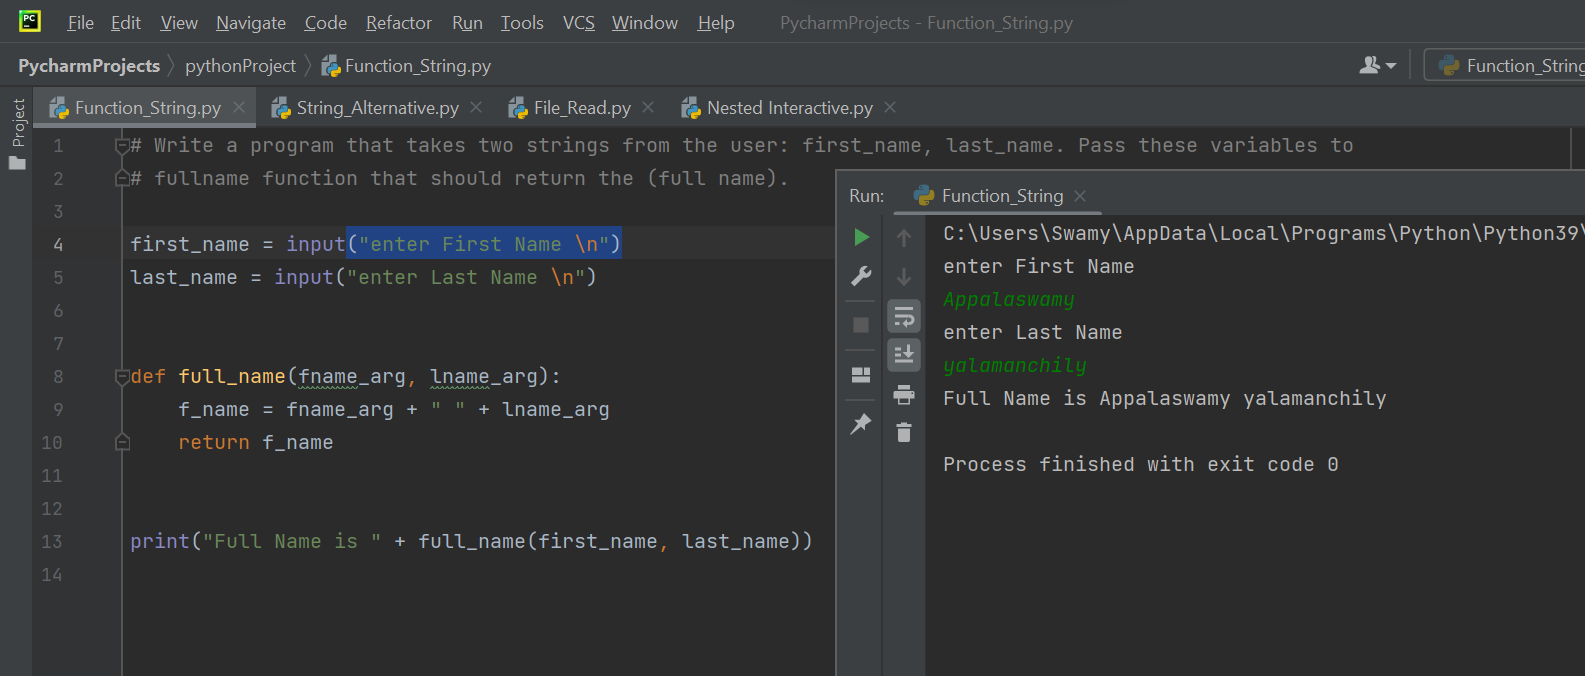The width and height of the screenshot is (1585, 676).
Task: Open the VCS menu
Action: [x=579, y=22]
